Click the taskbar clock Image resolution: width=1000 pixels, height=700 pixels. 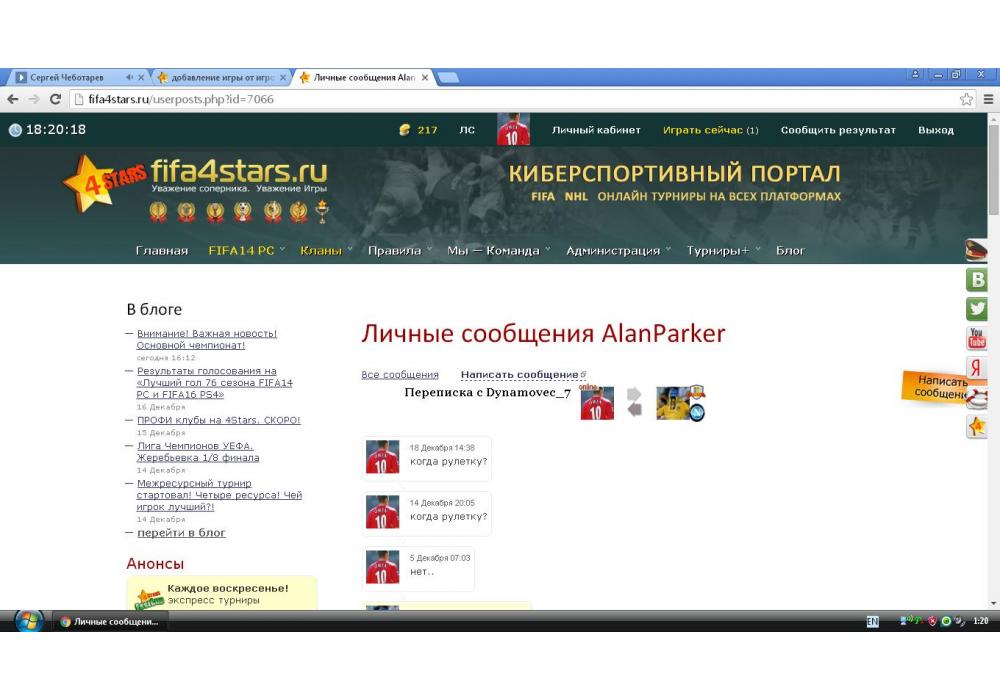[980, 621]
